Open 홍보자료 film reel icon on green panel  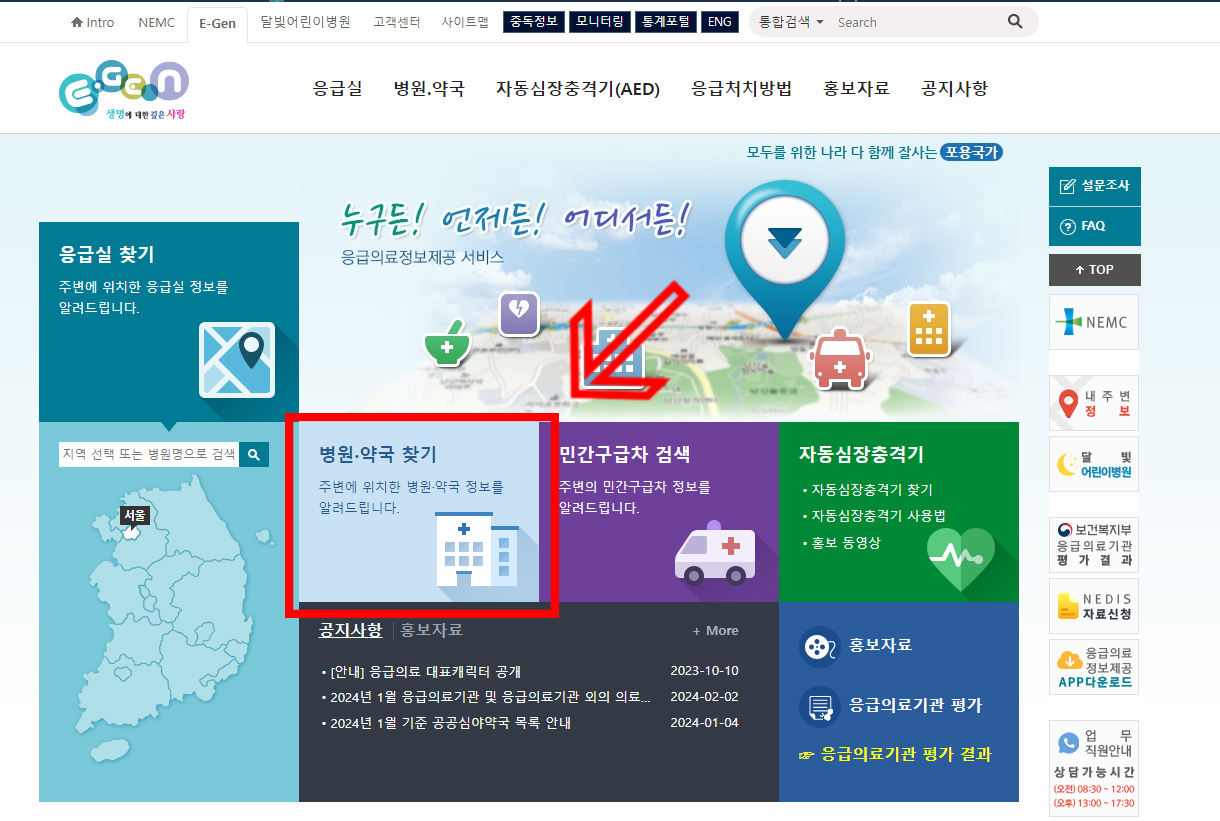(820, 645)
